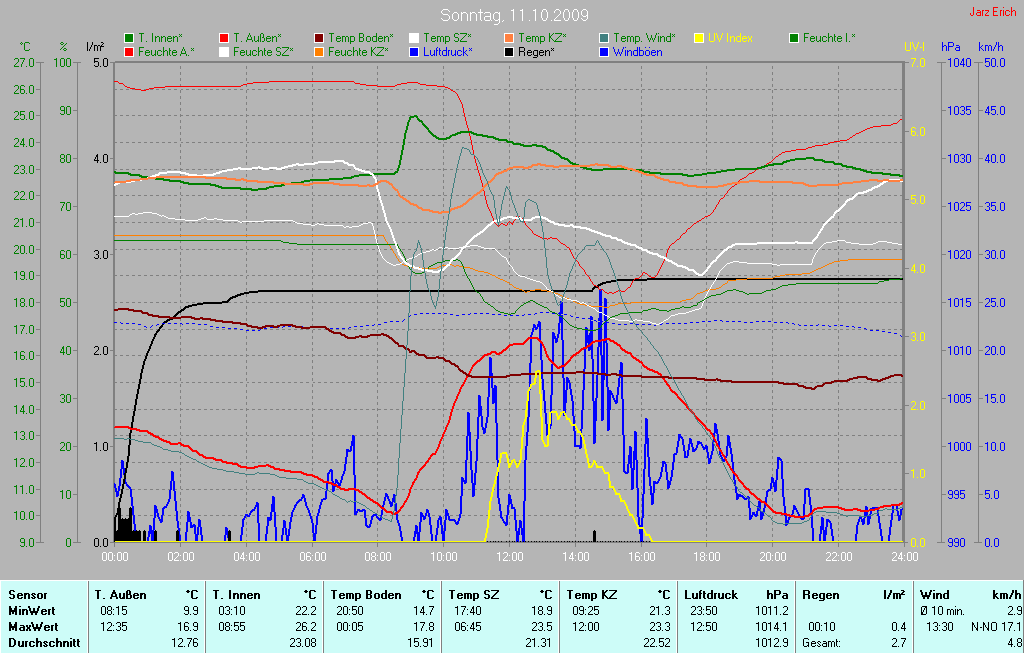Click the green T. Innen legend square
This screenshot has width=1024, height=653.
click(129, 38)
